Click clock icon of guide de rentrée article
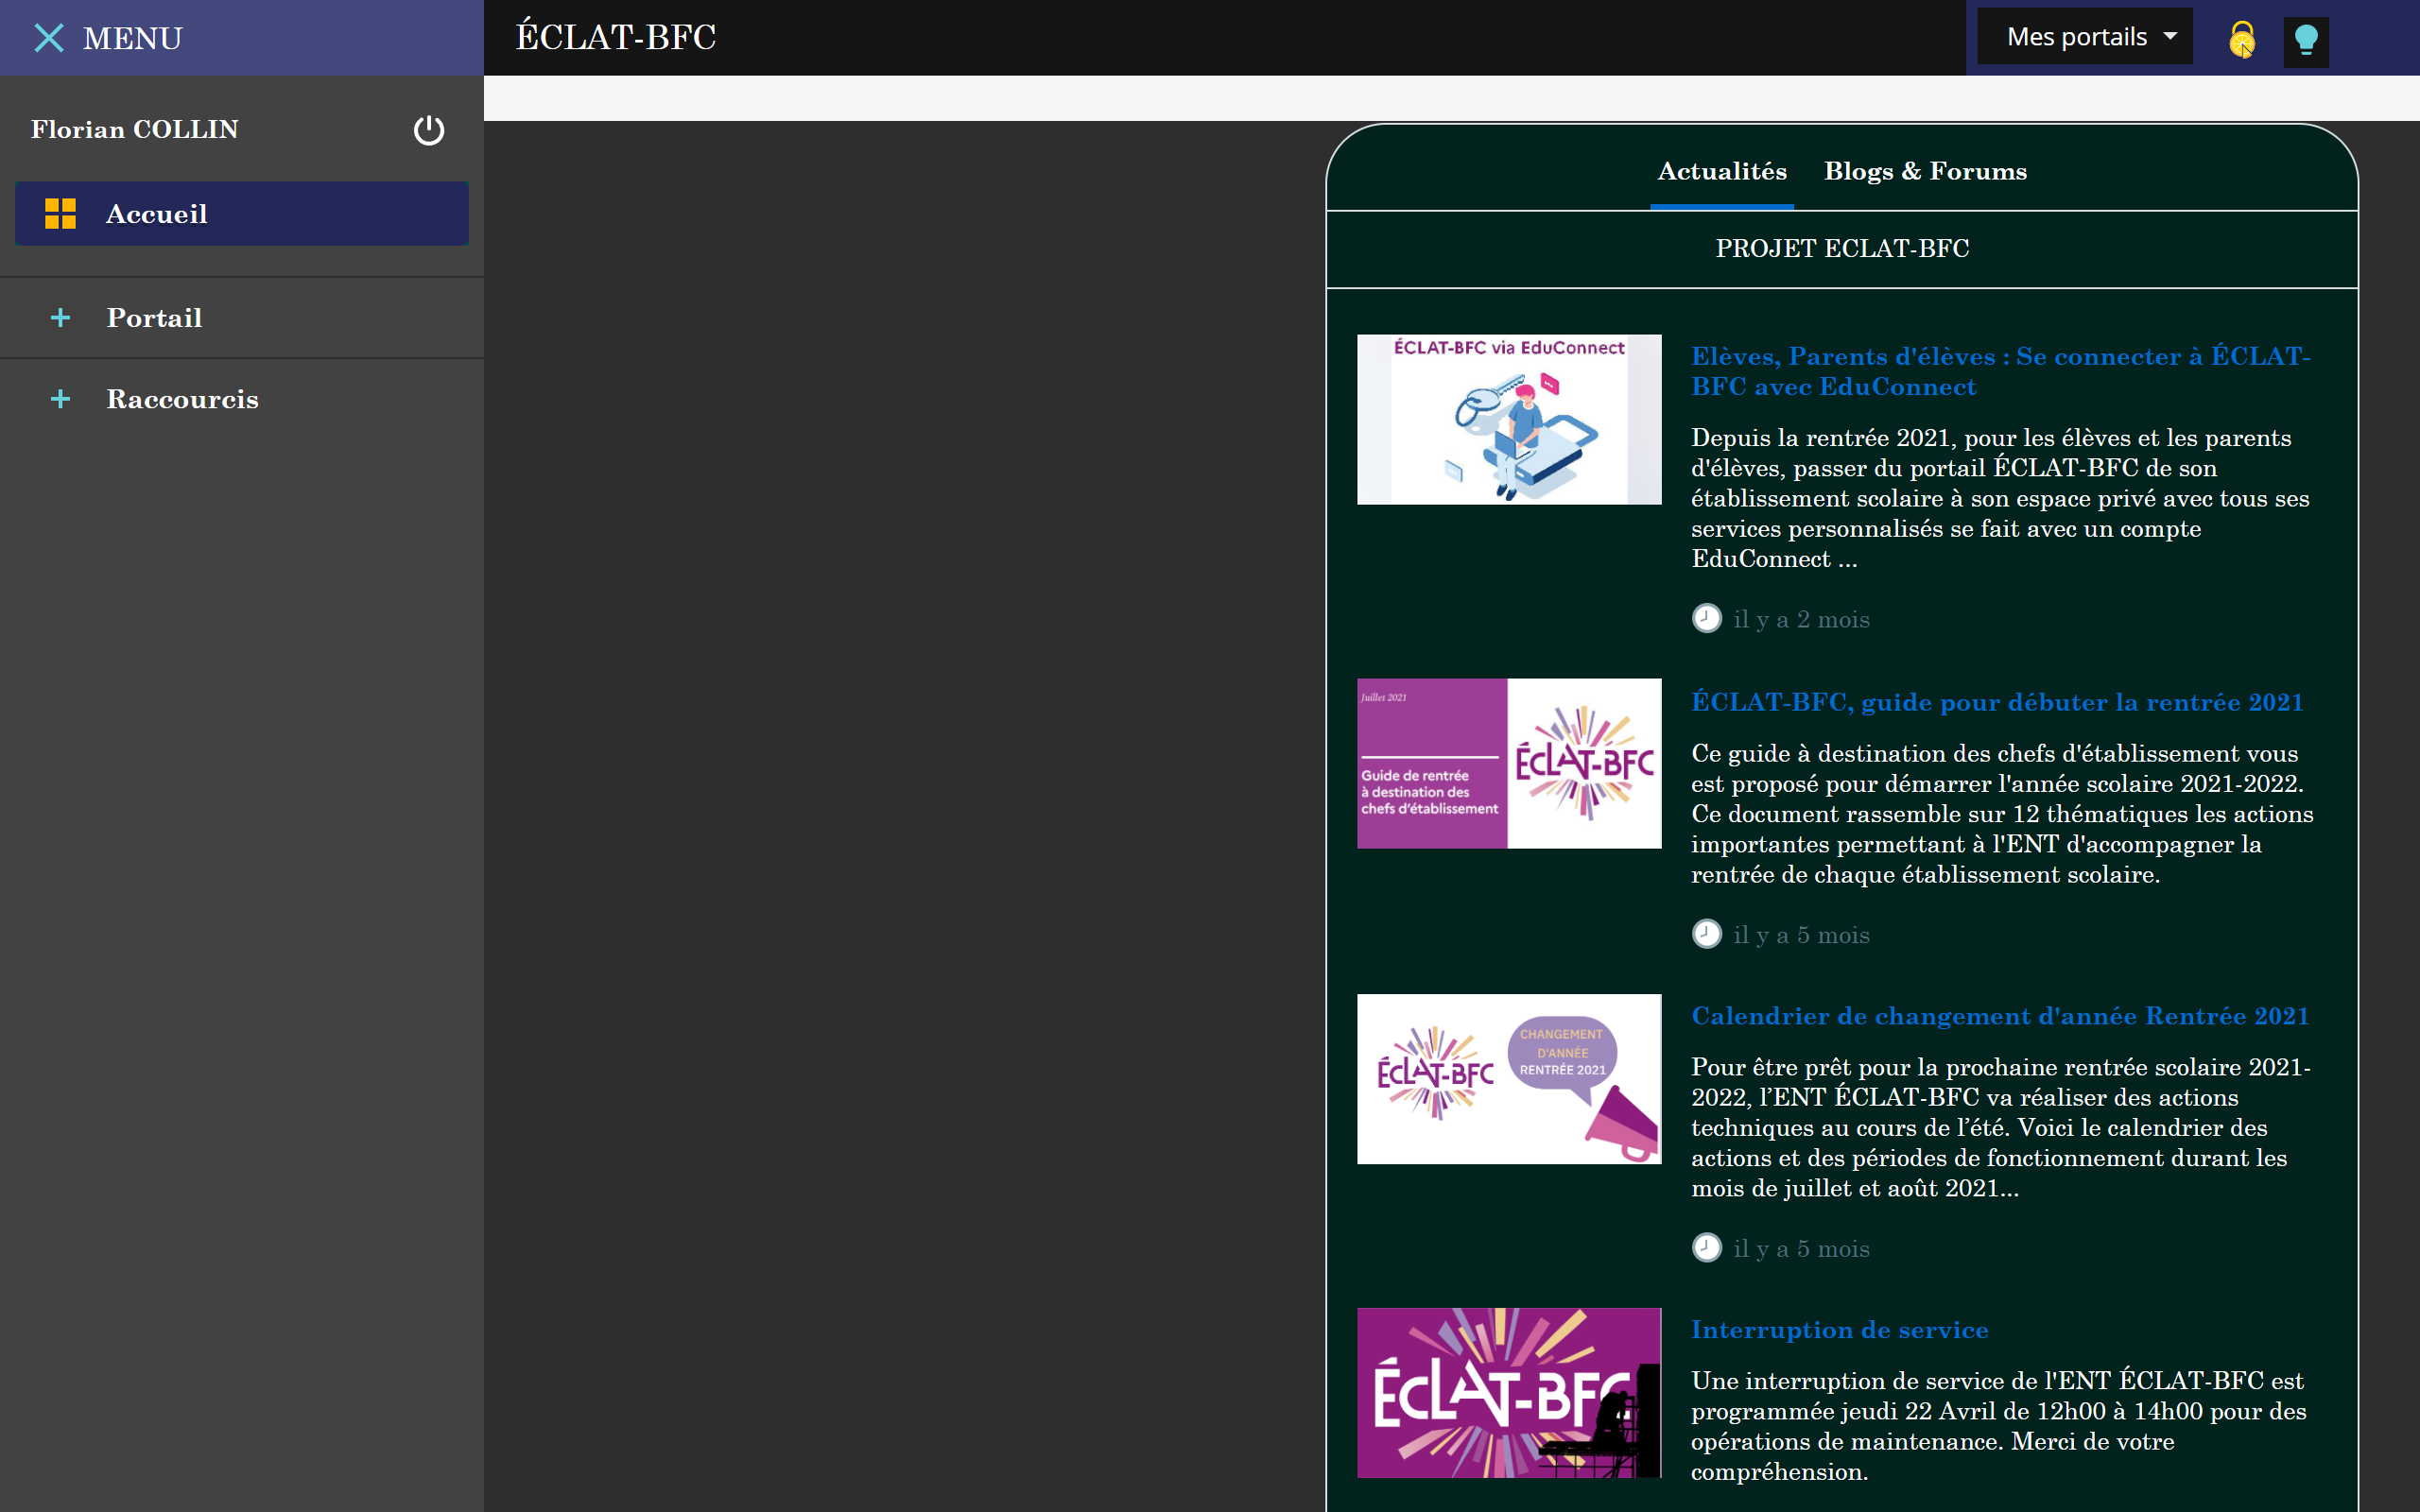The image size is (2420, 1512). (x=1706, y=934)
